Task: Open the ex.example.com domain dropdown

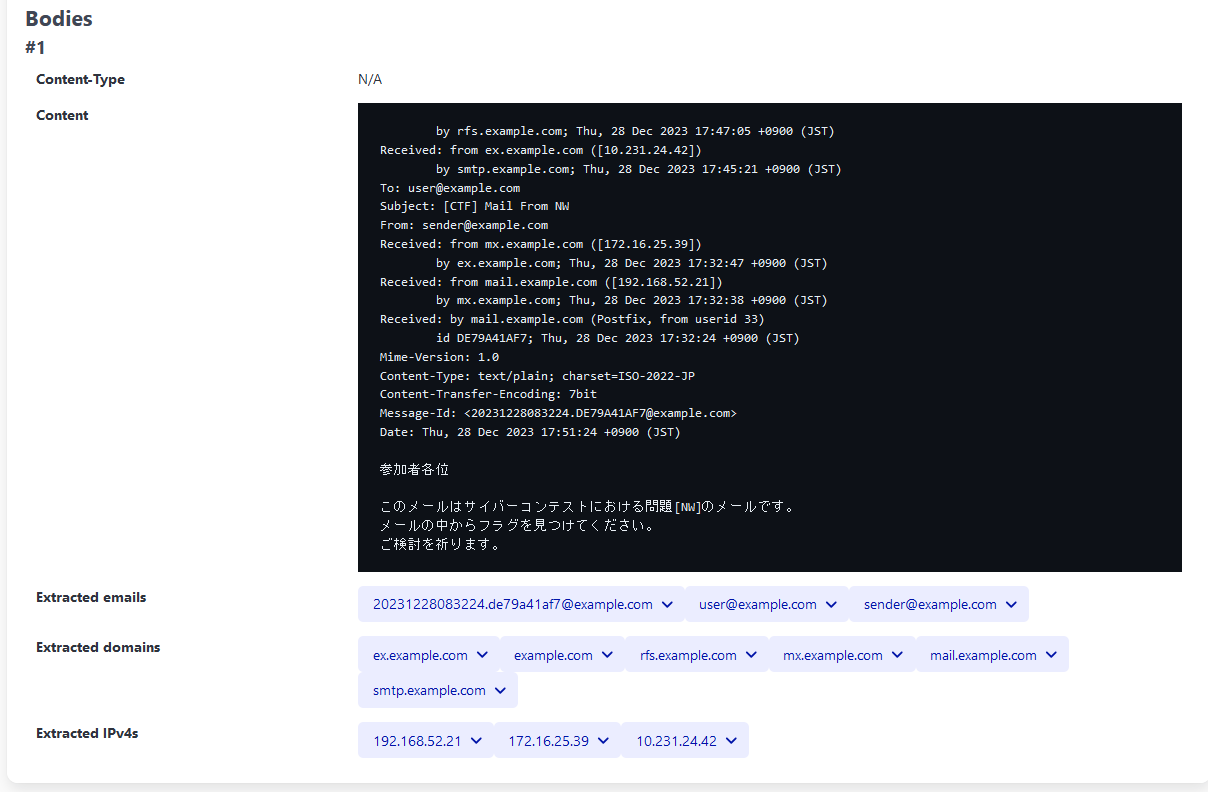Action: pos(480,654)
